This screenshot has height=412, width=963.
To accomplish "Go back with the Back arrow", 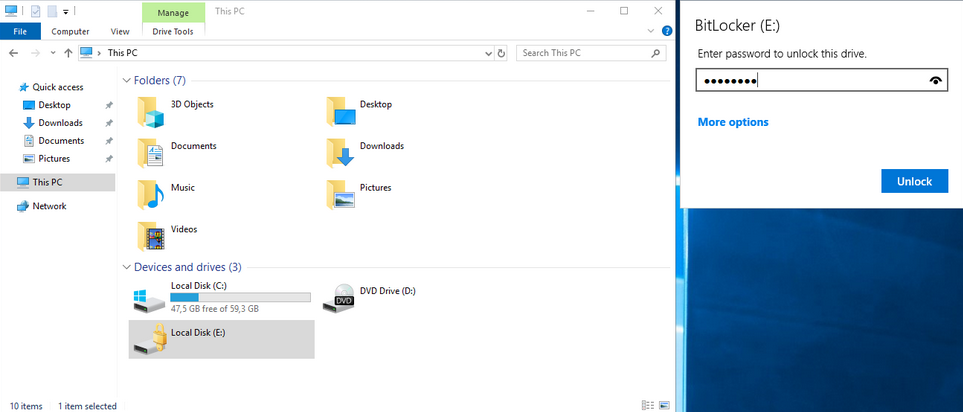I will [x=14, y=53].
